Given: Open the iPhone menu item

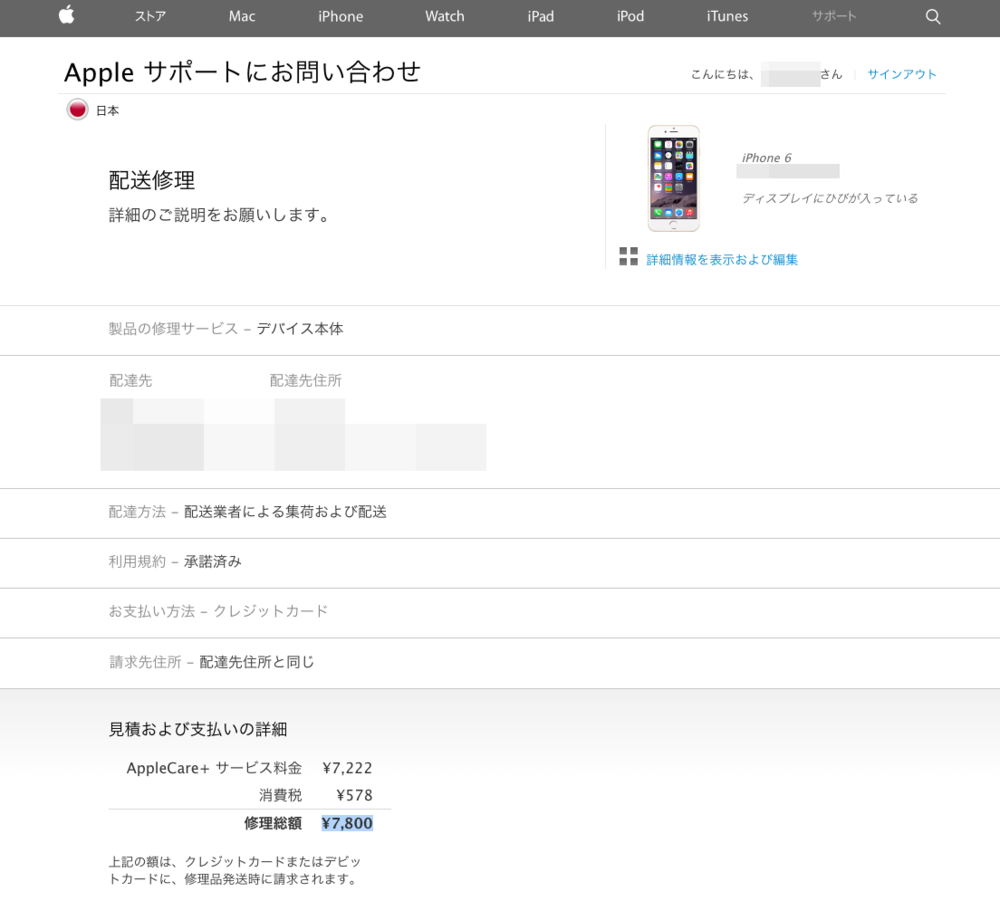Looking at the screenshot, I should (x=341, y=17).
